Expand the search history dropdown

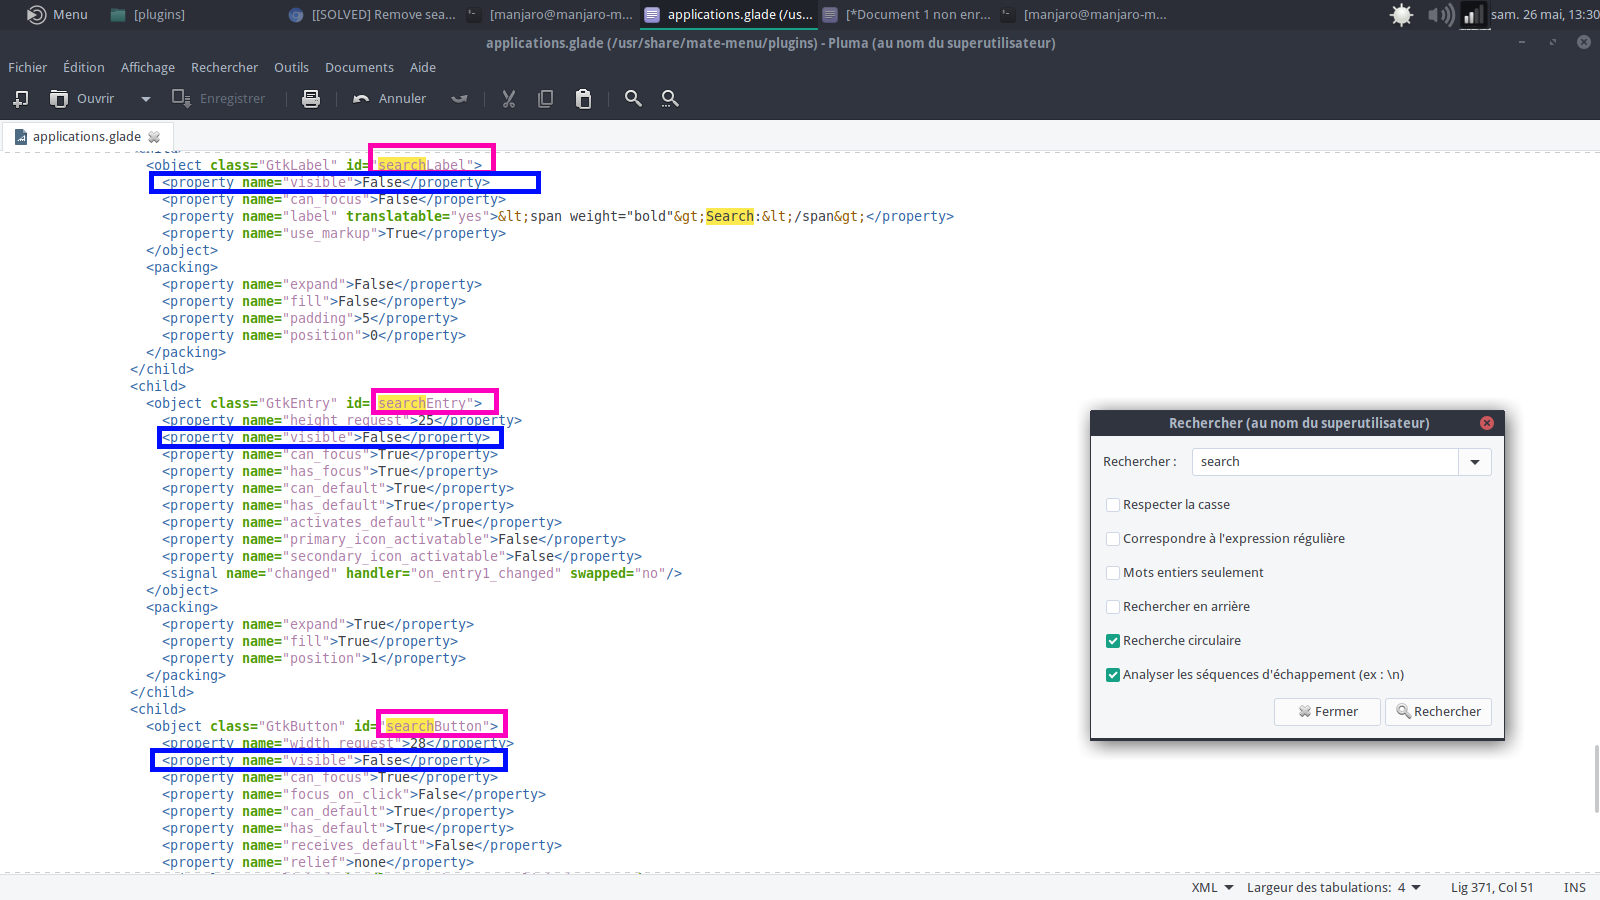1475,462
